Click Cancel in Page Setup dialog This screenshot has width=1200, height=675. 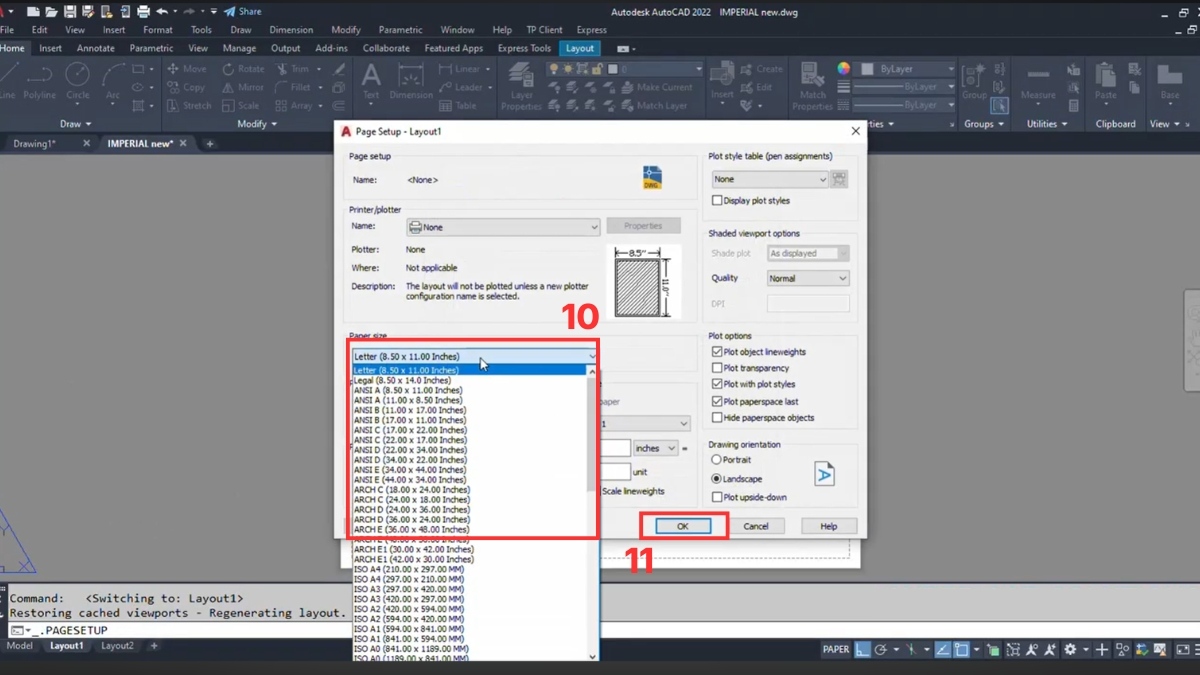coord(756,526)
